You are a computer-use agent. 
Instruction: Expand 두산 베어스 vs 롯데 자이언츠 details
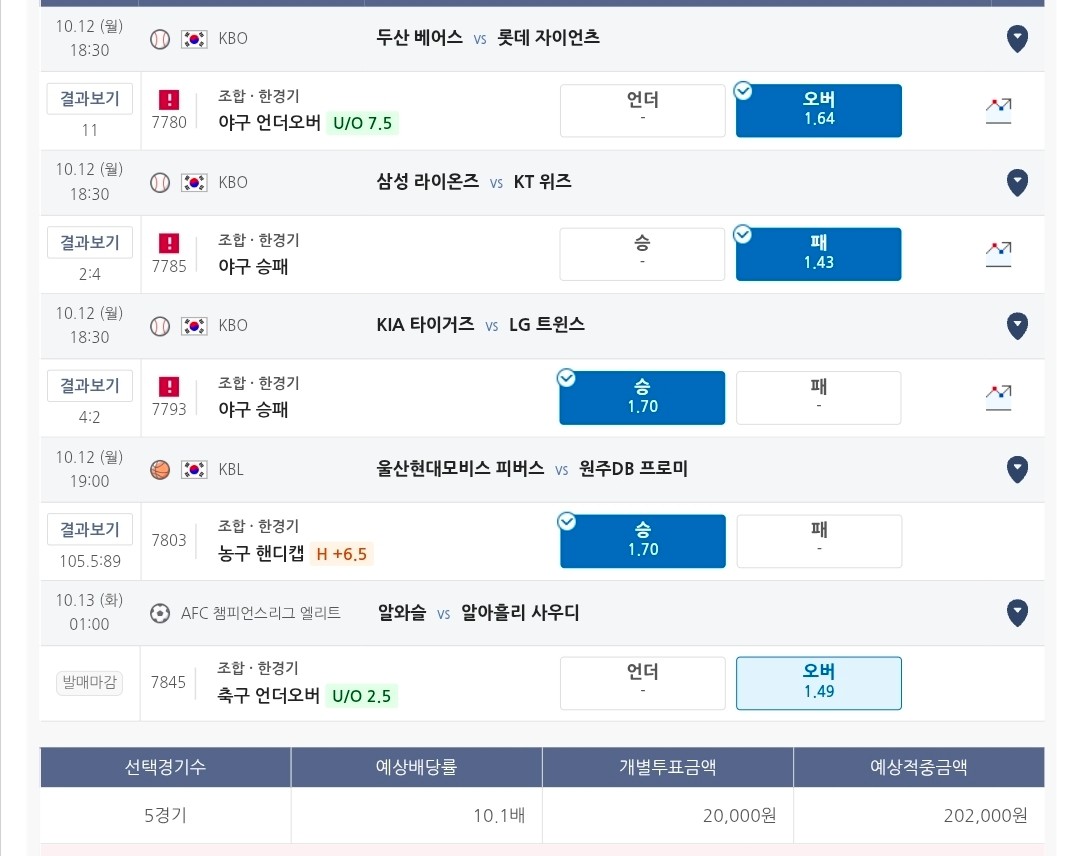click(1017, 39)
